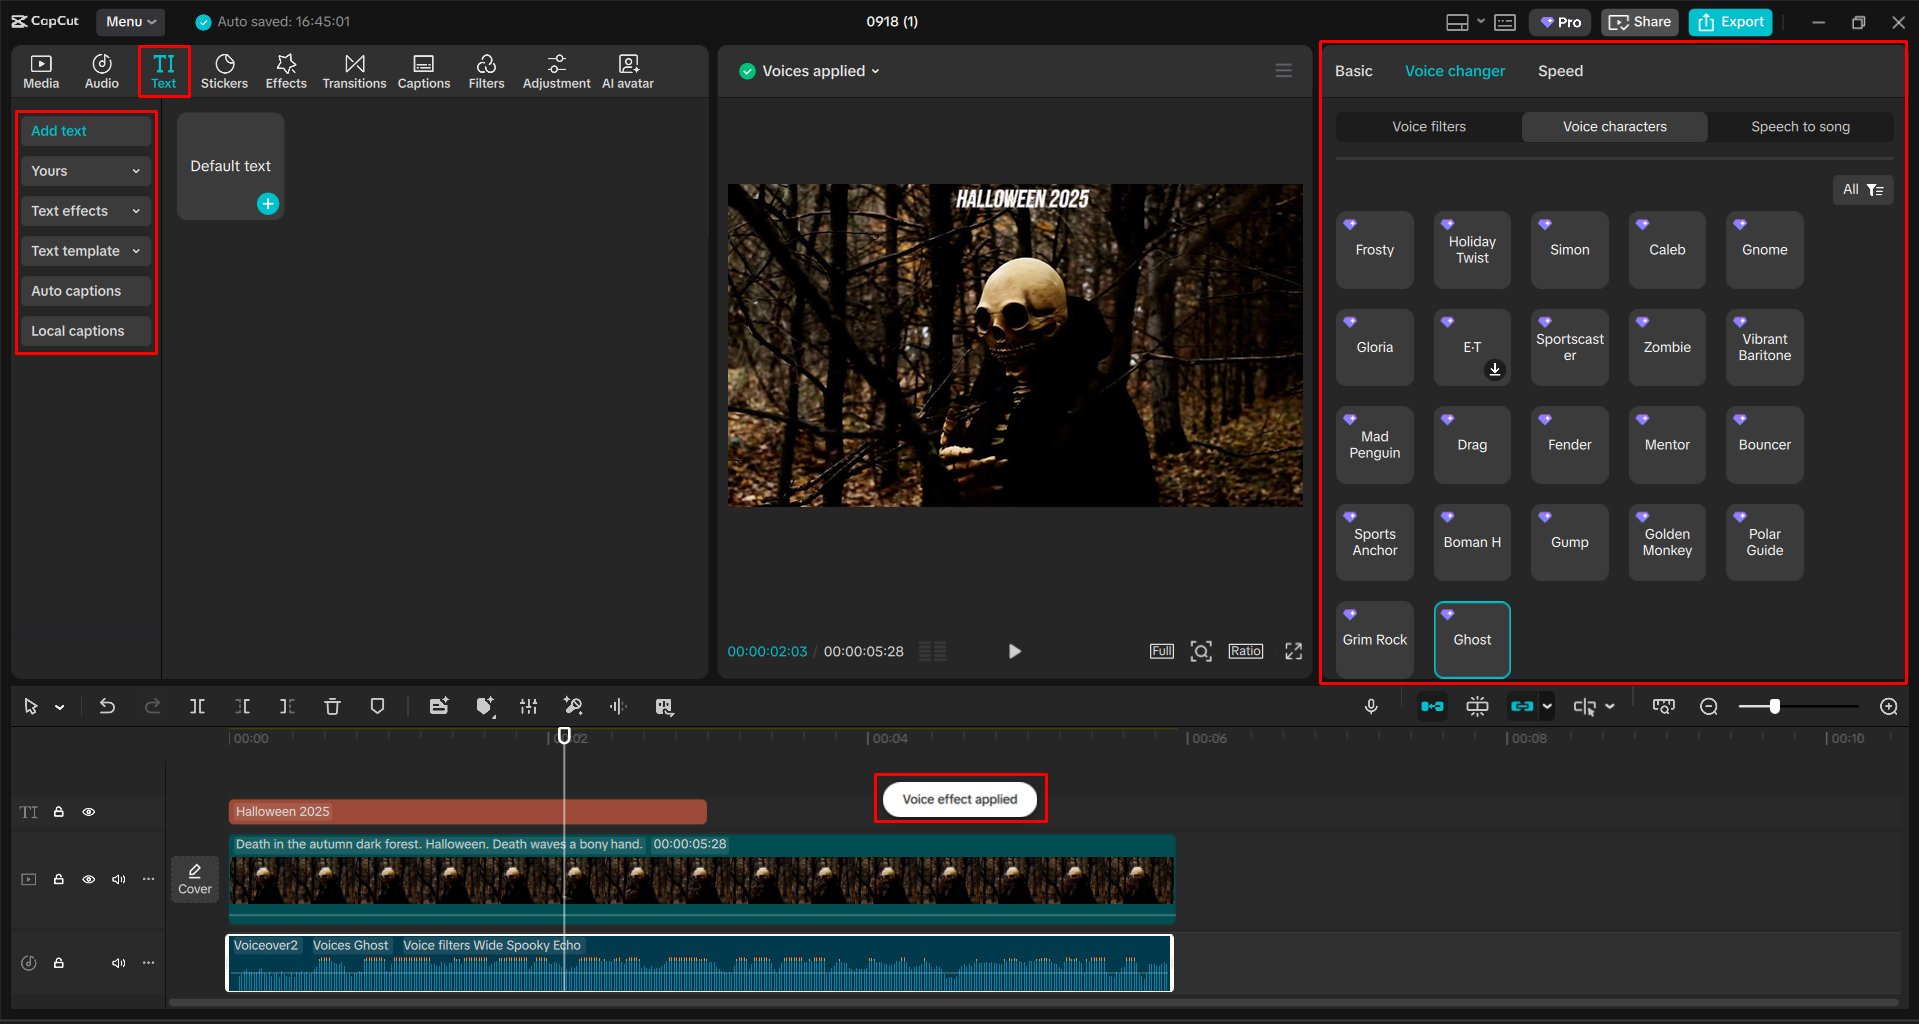Hide the Halloween 2025 text track
Image resolution: width=1919 pixels, height=1024 pixels.
tap(88, 811)
